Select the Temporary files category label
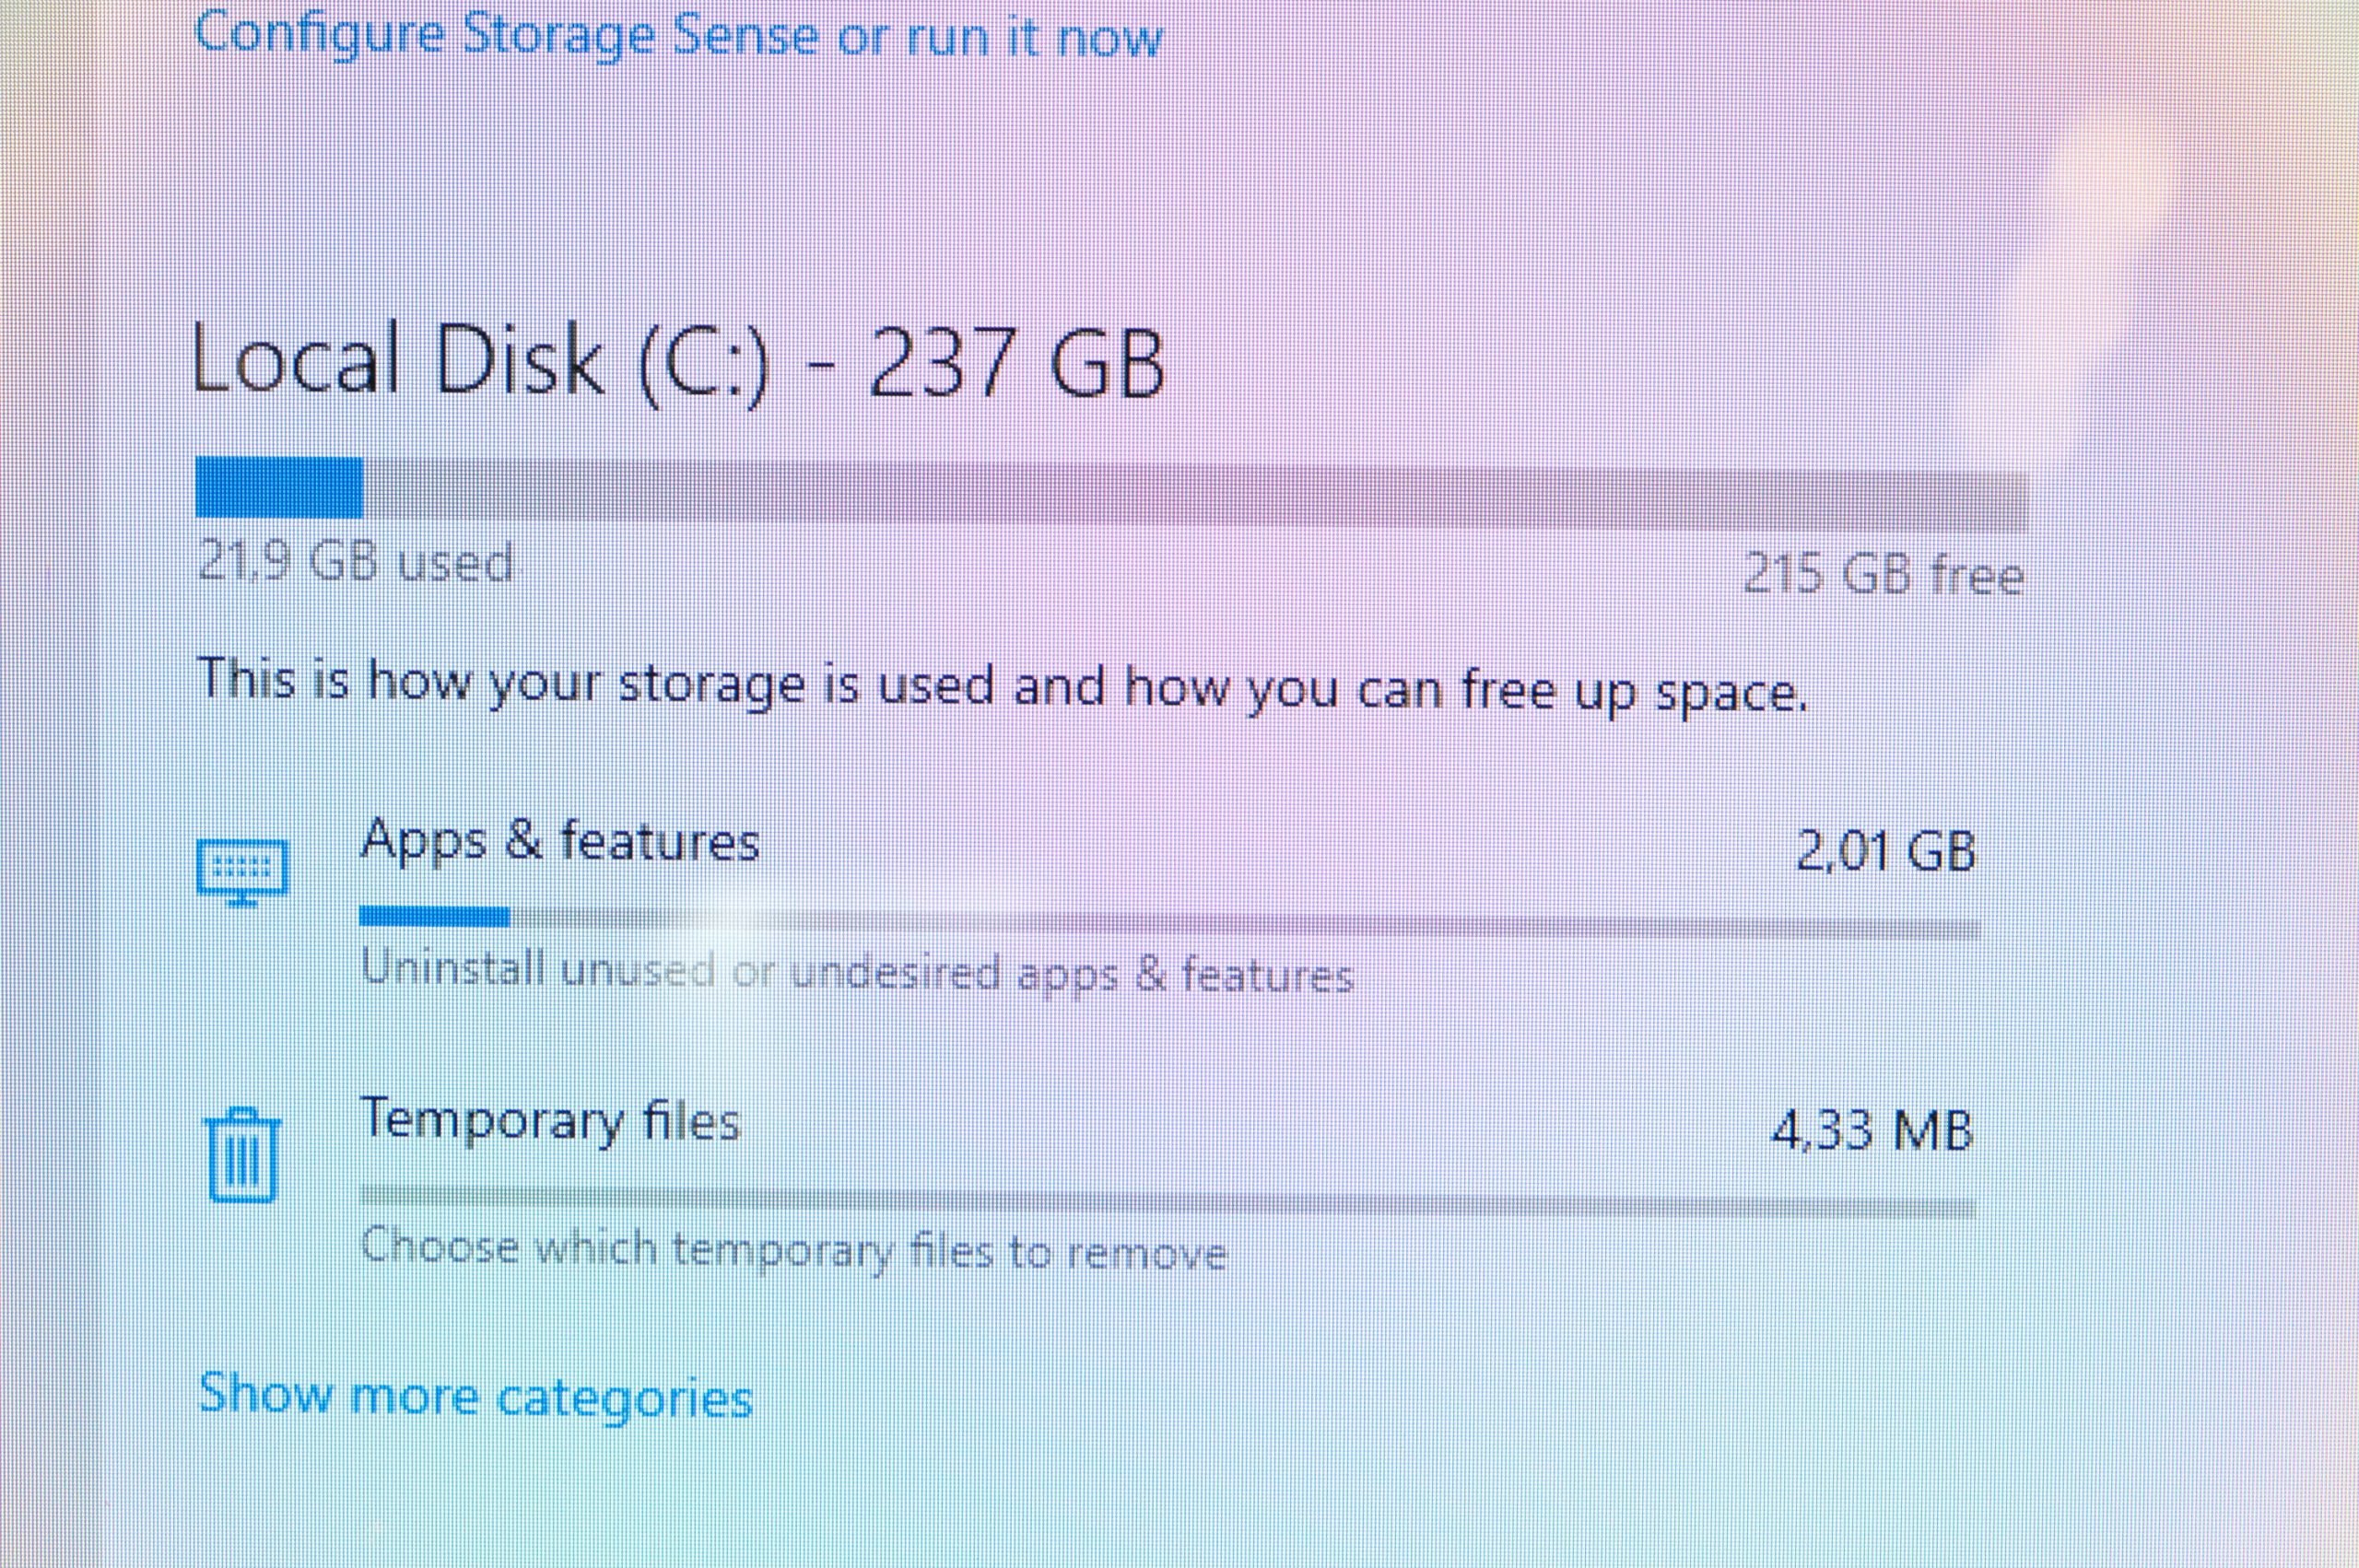The width and height of the screenshot is (2359, 1568). click(x=550, y=1121)
